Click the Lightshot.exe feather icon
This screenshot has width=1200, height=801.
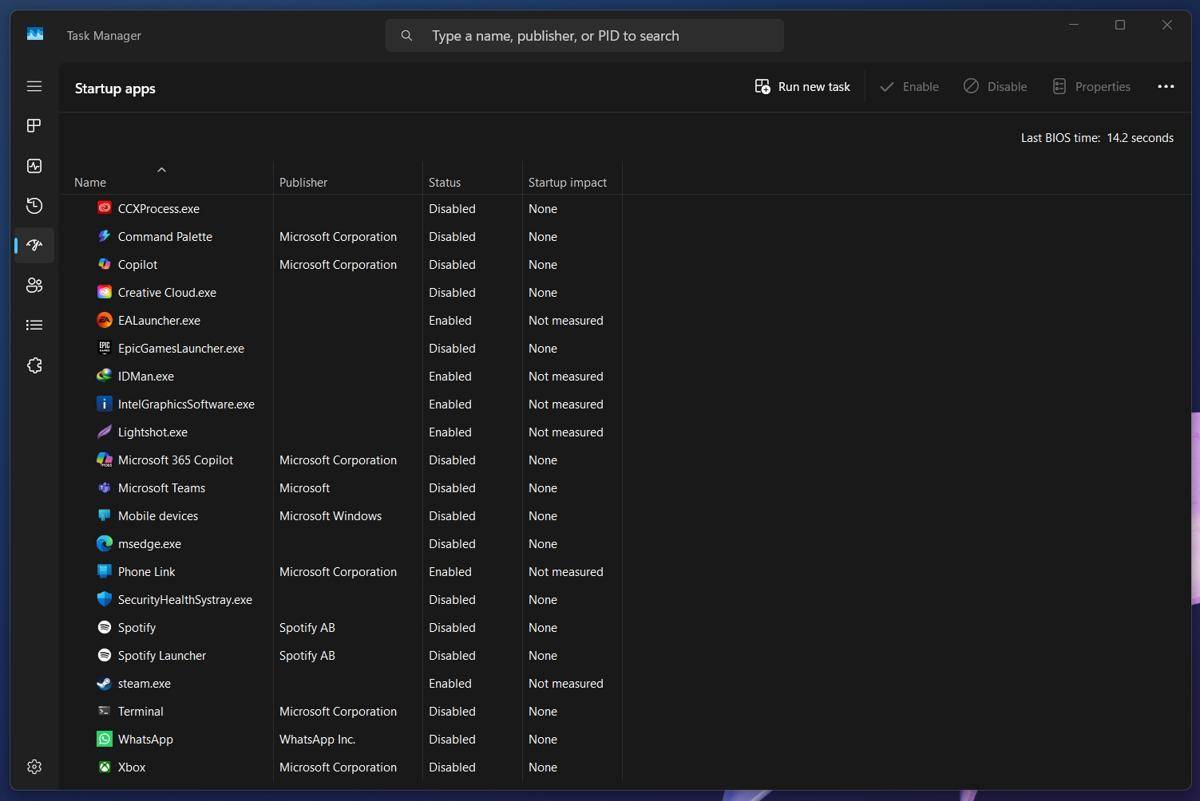(104, 432)
